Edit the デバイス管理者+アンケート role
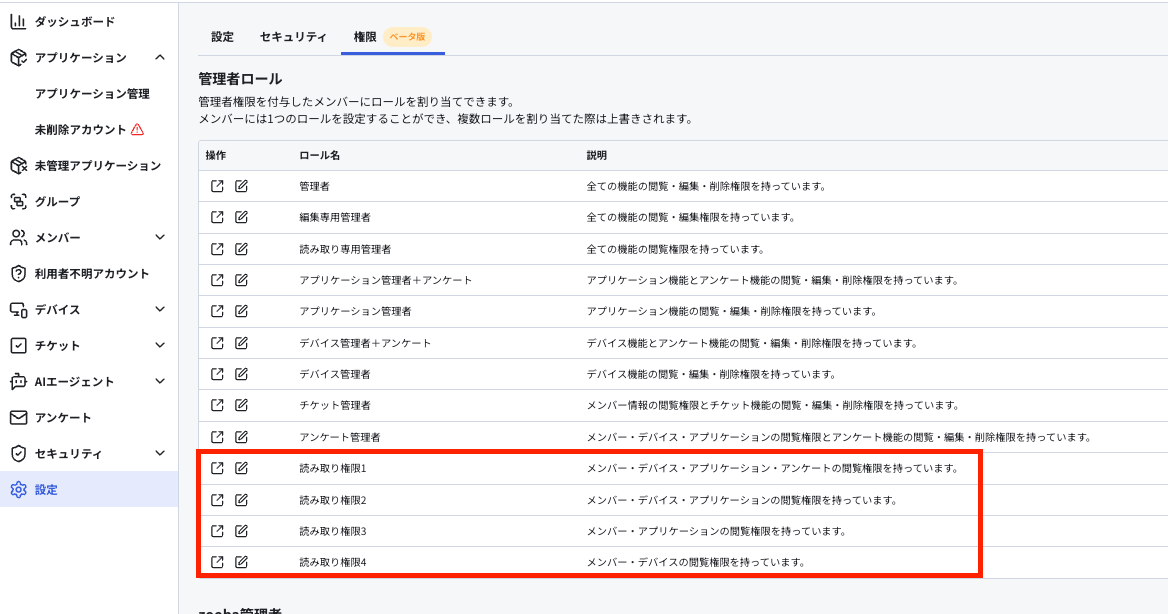1168x614 pixels. pyautogui.click(x=241, y=343)
